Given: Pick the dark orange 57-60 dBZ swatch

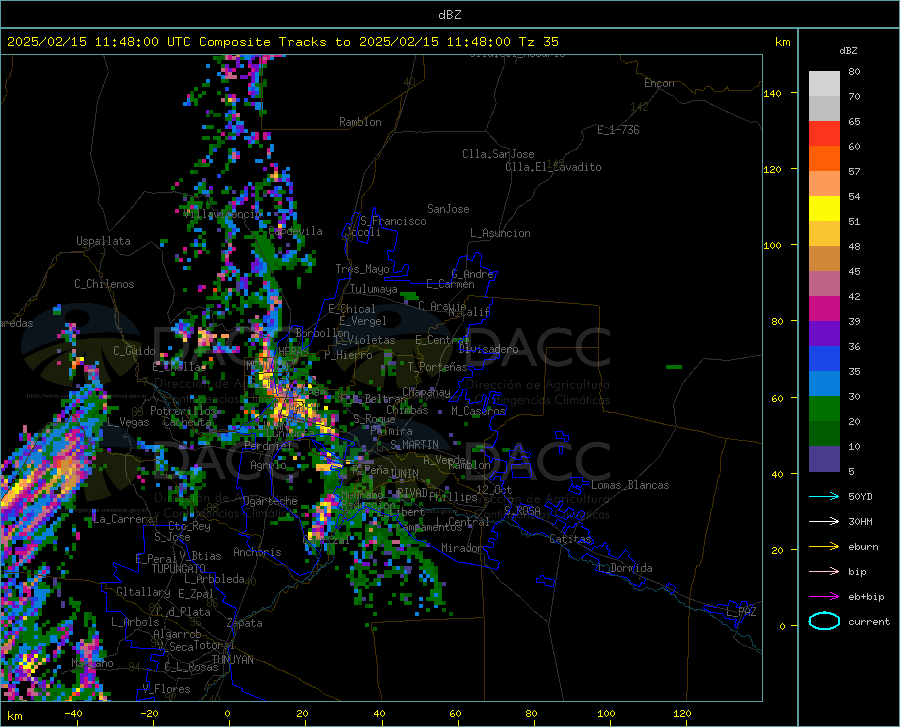Looking at the screenshot, I should (824, 159).
